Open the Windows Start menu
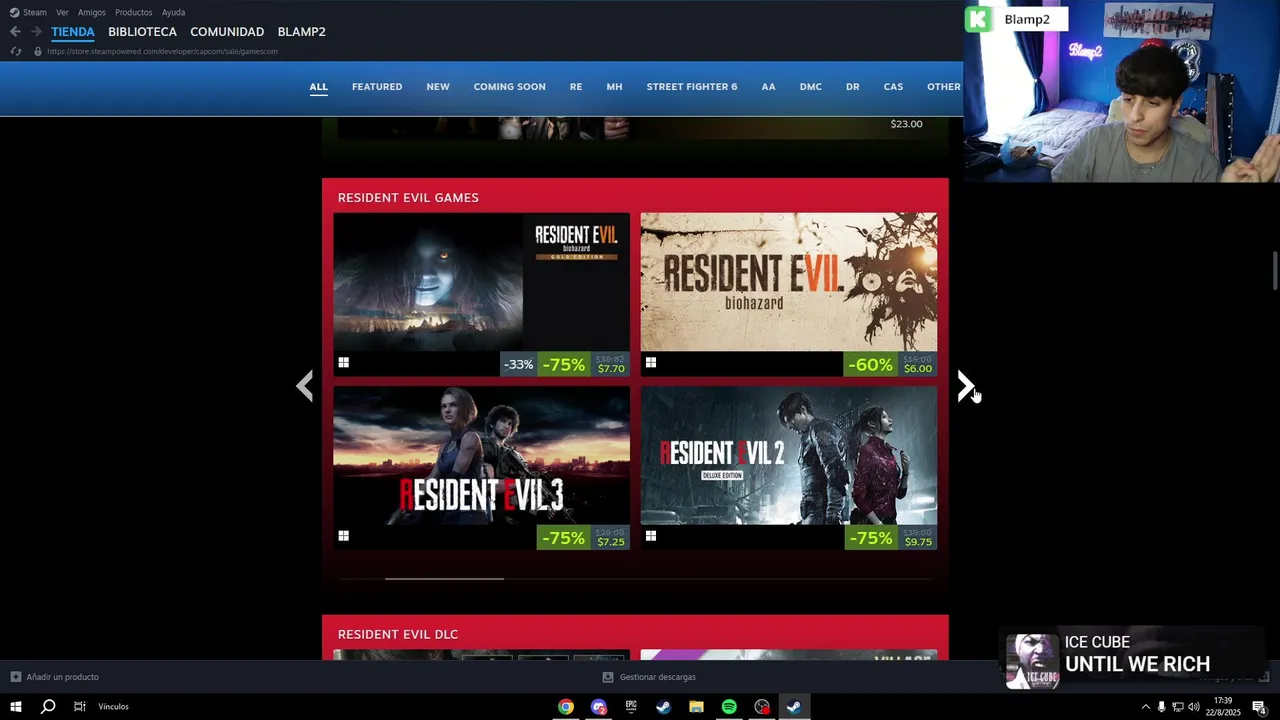 (16, 707)
